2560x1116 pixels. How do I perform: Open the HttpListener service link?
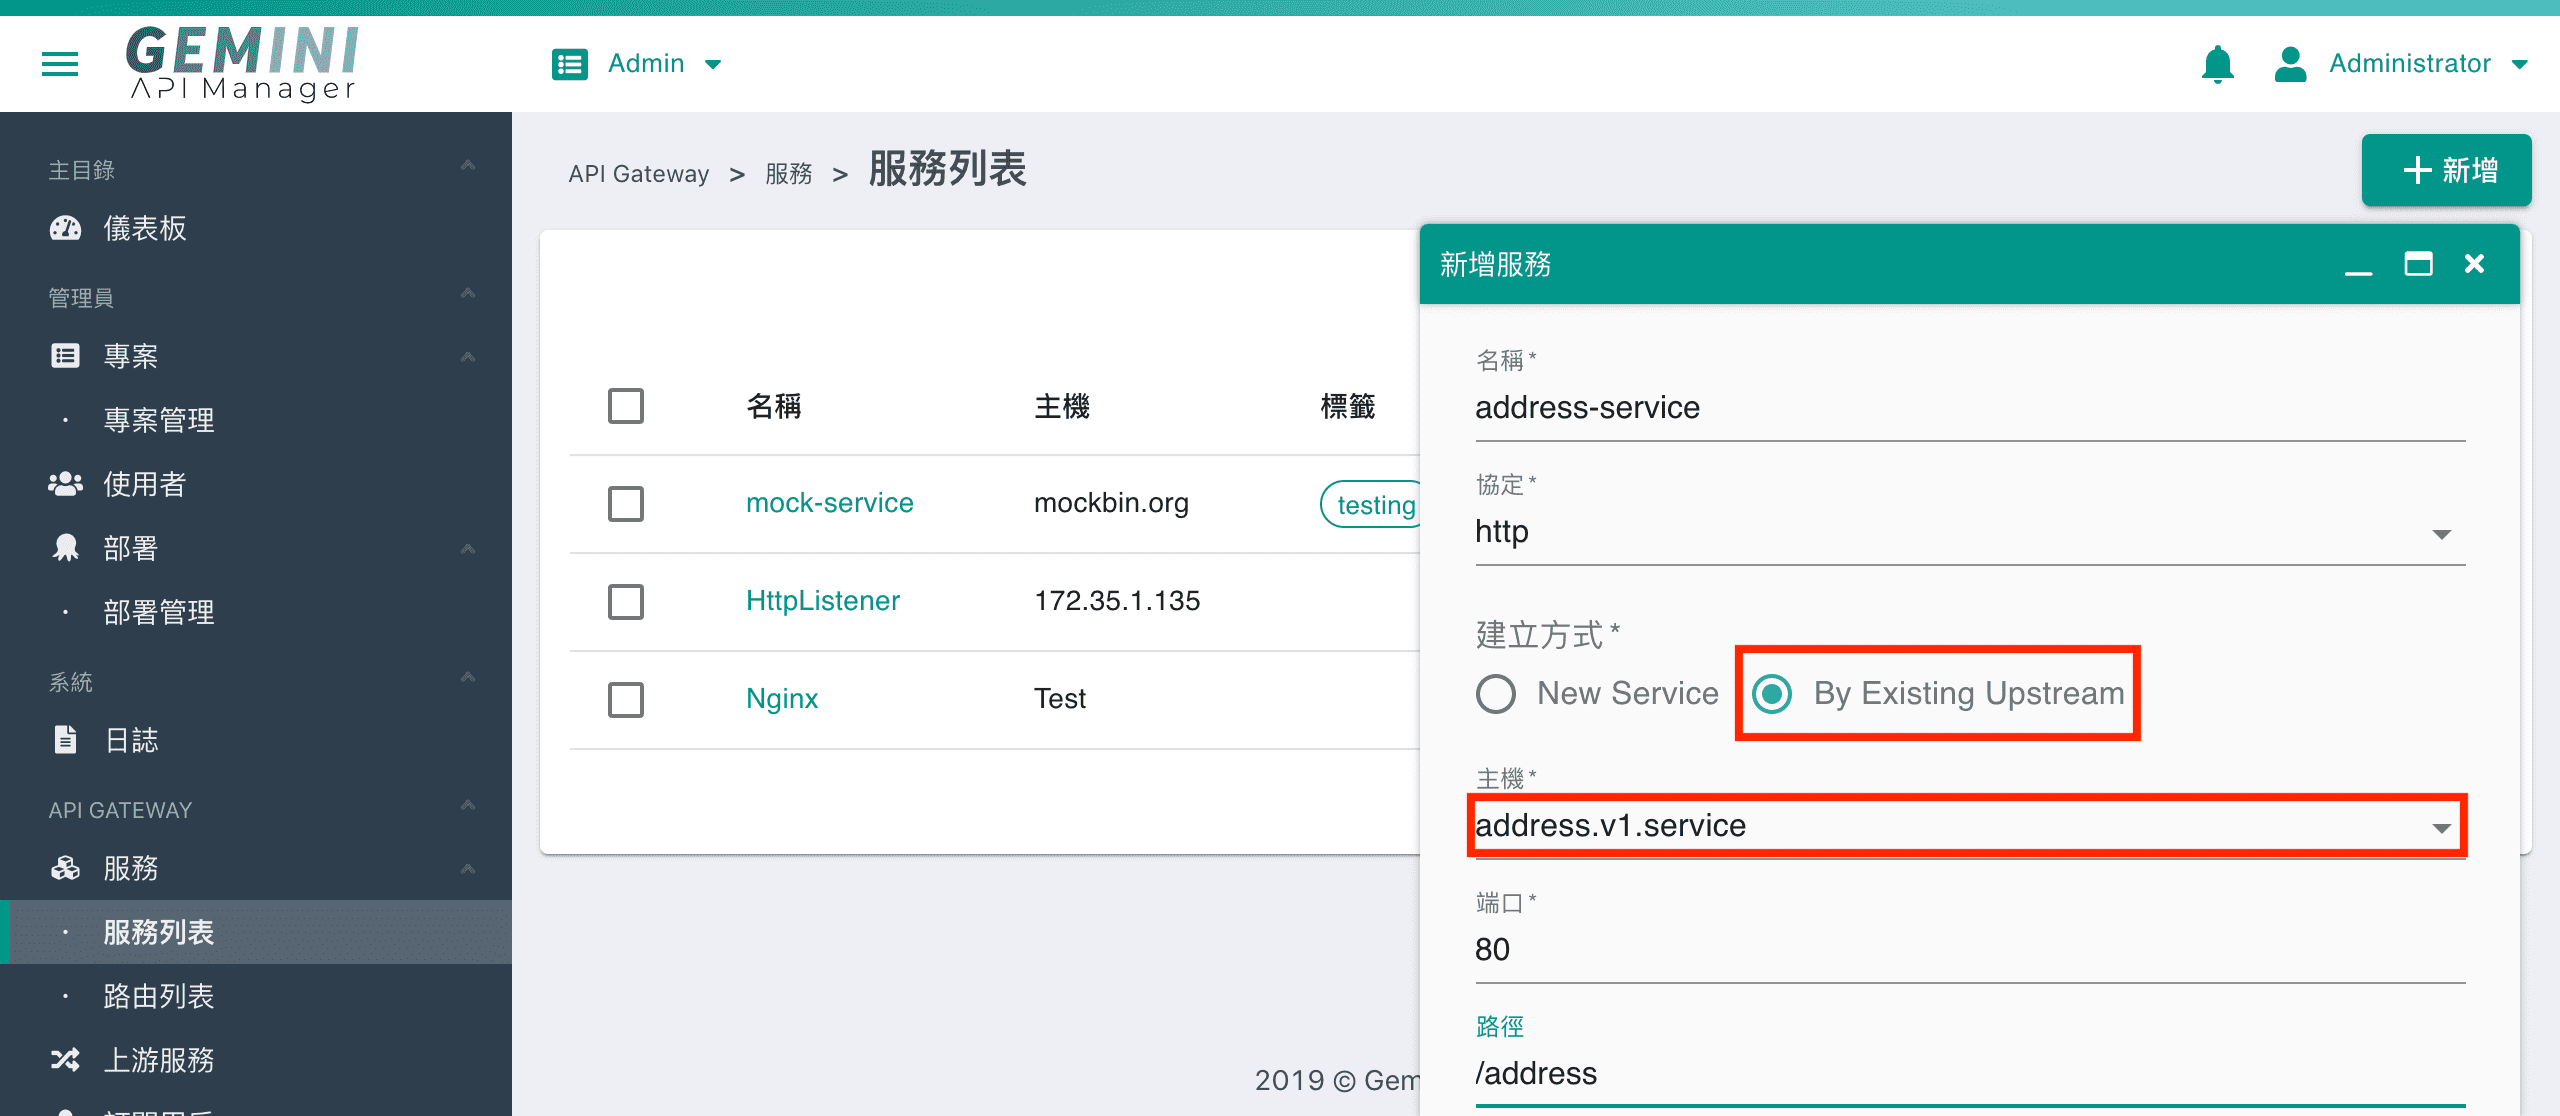tap(823, 601)
